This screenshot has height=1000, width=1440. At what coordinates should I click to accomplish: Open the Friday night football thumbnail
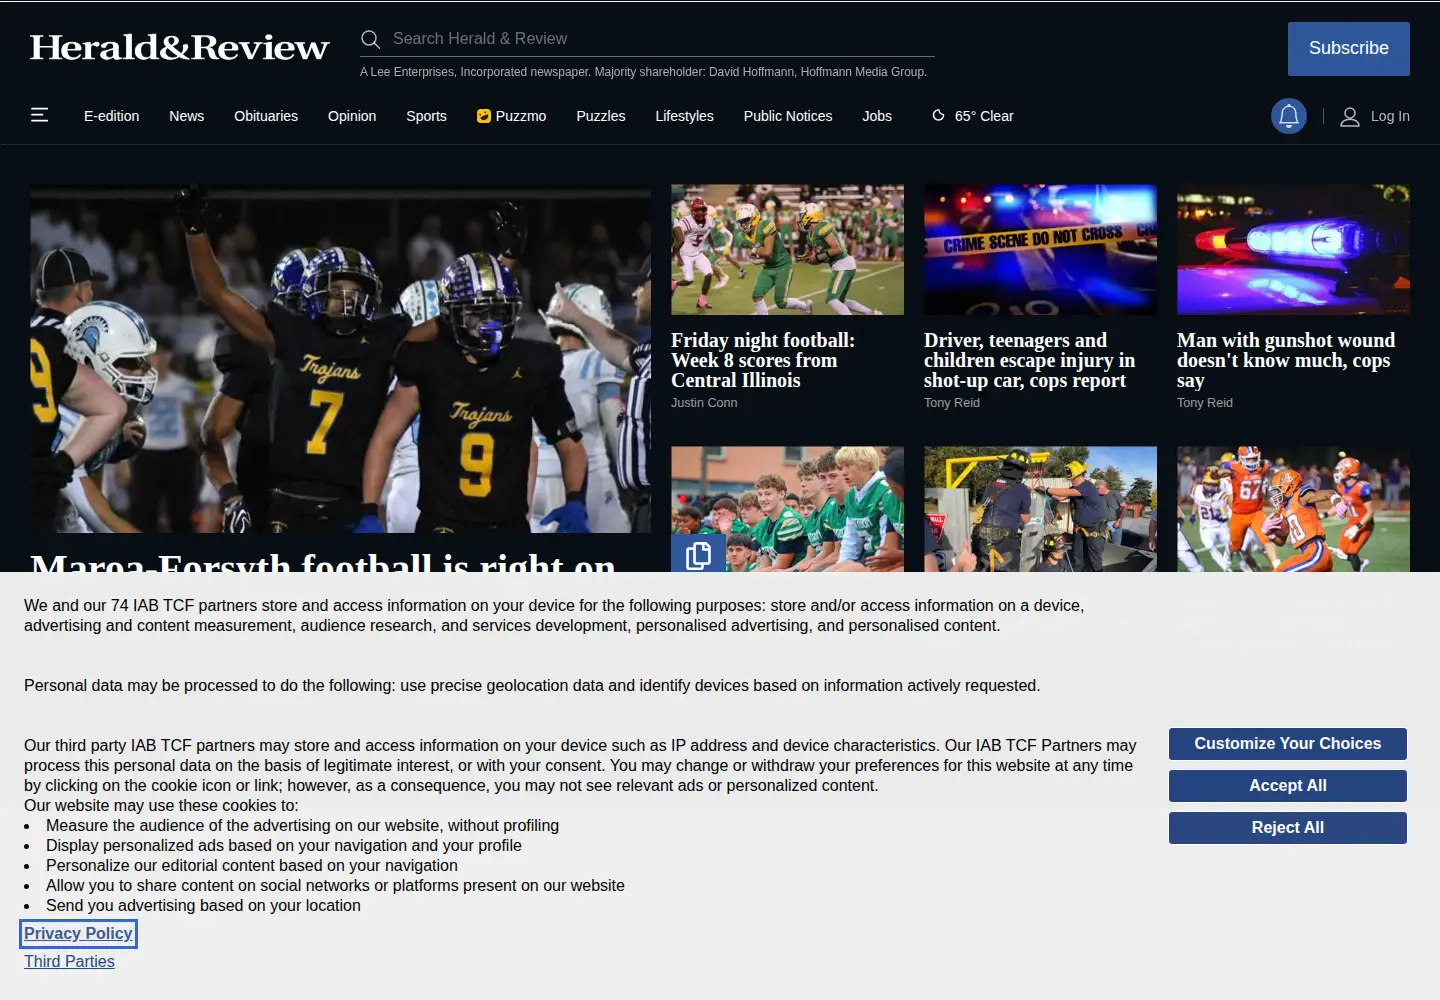coord(787,250)
